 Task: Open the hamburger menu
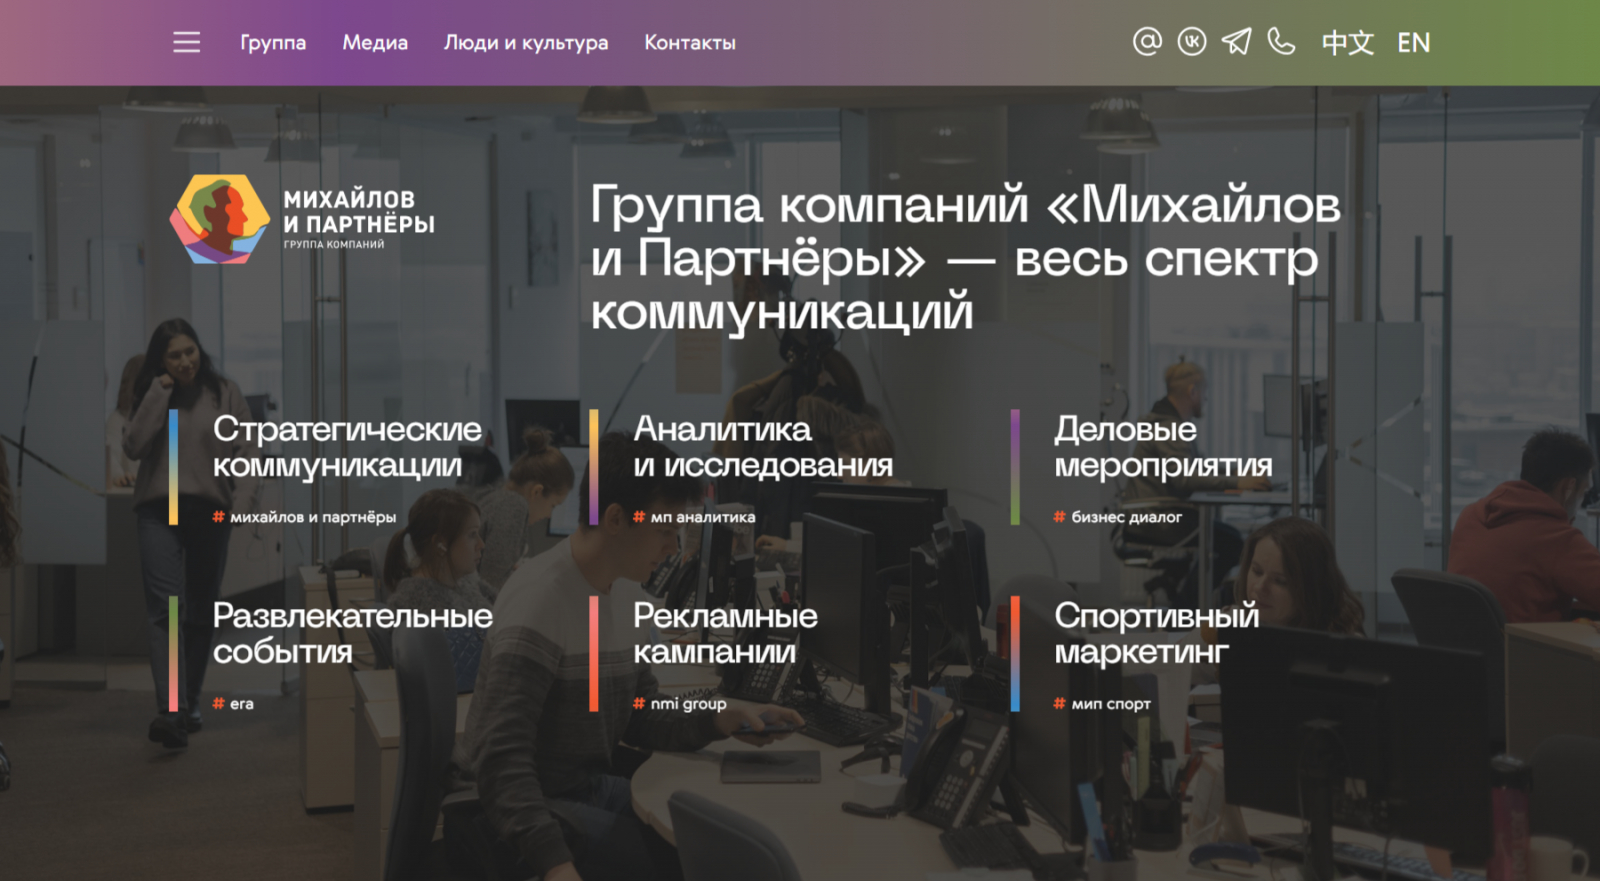pyautogui.click(x=187, y=42)
